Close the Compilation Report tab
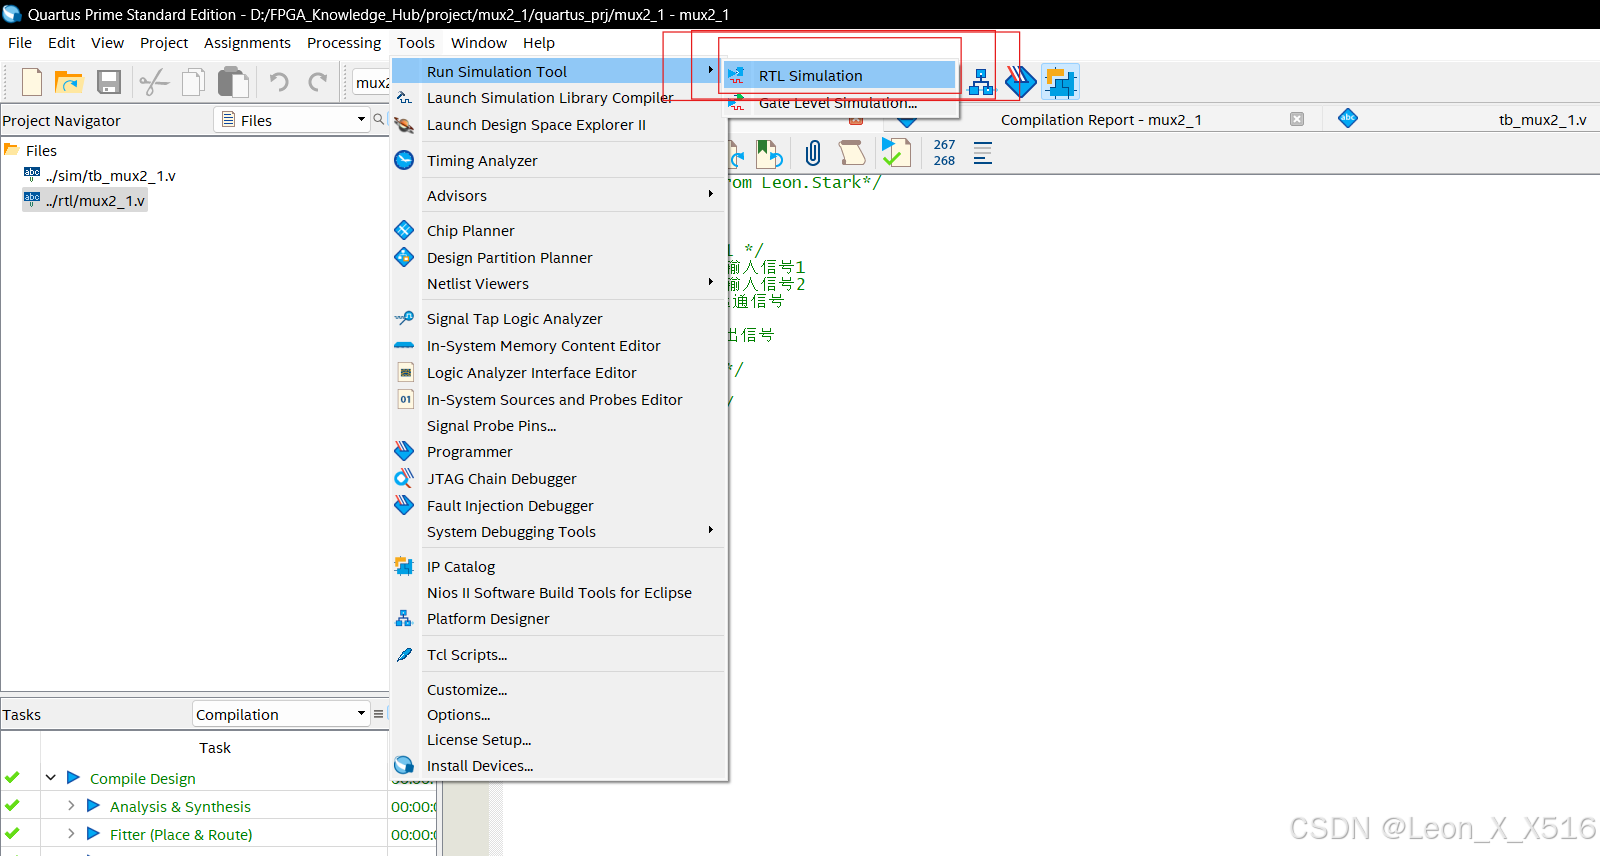1600x856 pixels. [x=1297, y=119]
